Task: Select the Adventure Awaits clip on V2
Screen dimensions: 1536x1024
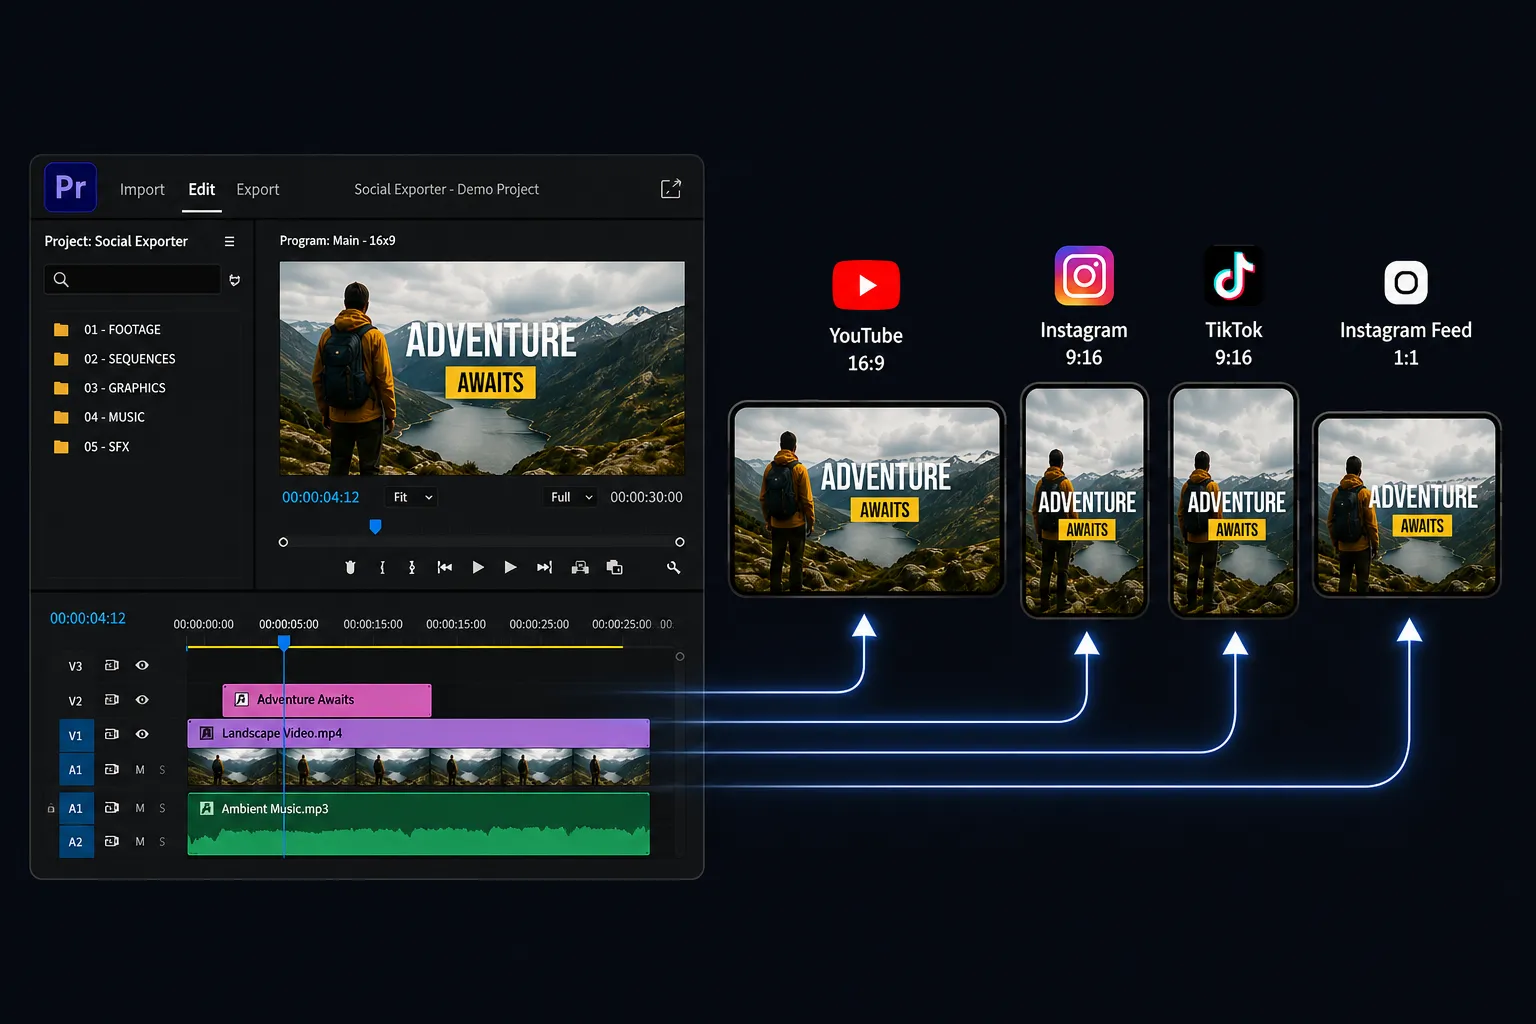Action: 327,700
